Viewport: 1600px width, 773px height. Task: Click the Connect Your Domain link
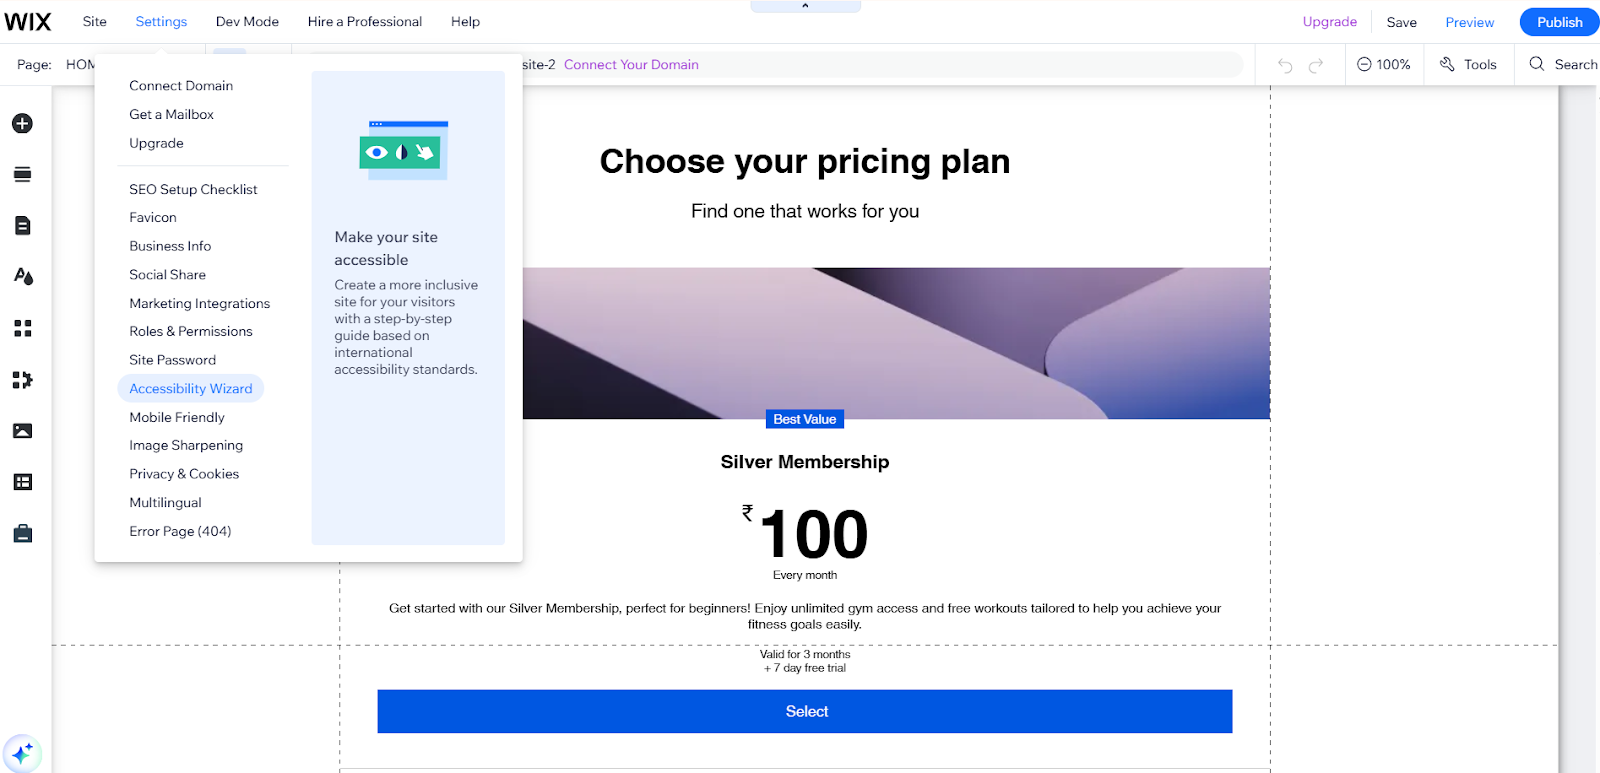click(x=631, y=64)
